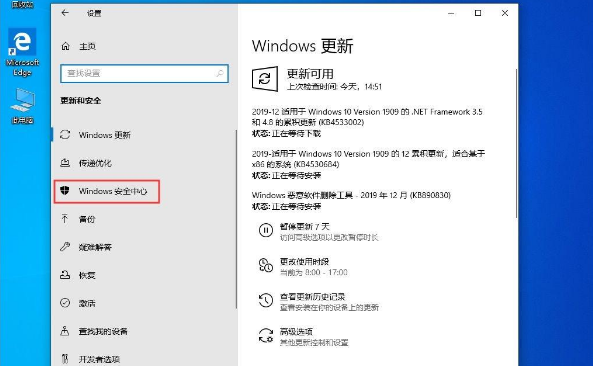Click the right pane vertical scrollbar

[516, 143]
